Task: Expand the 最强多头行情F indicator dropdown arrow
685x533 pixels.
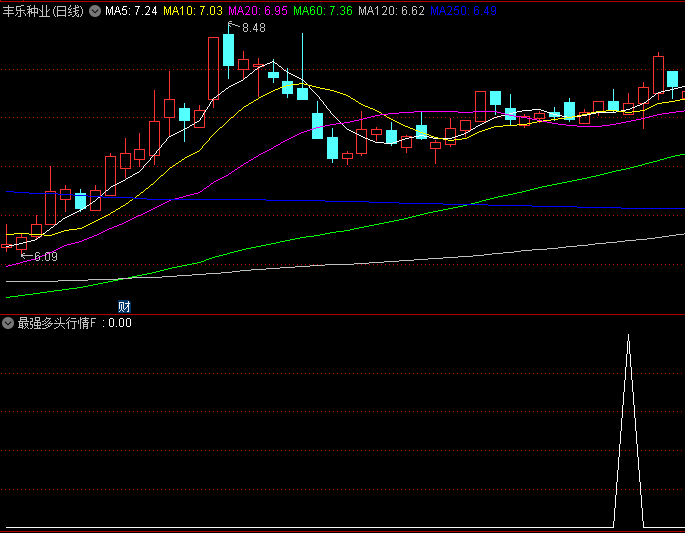Action: (8, 323)
